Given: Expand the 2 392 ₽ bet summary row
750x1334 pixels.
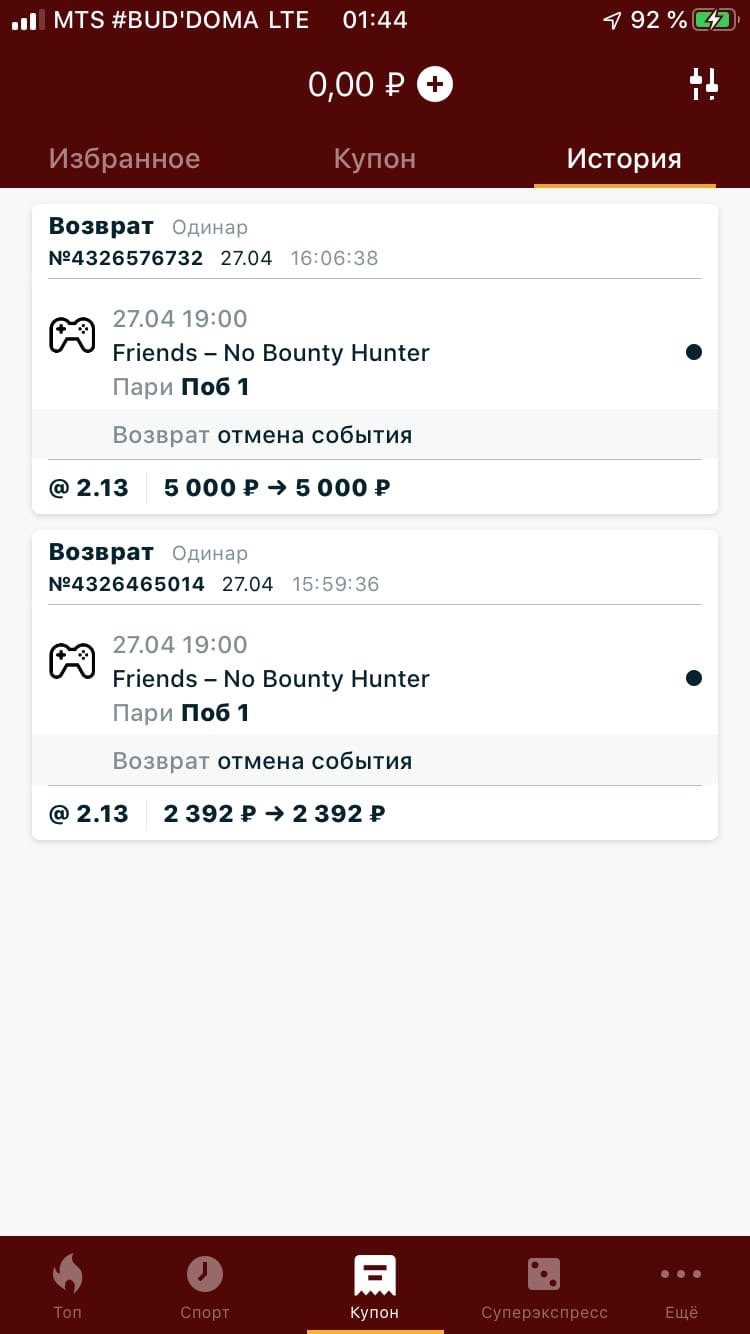Looking at the screenshot, I should 375,814.
